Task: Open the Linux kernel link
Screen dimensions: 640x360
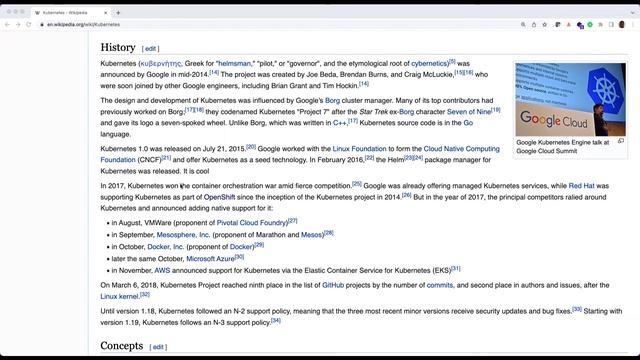Action: point(119,297)
